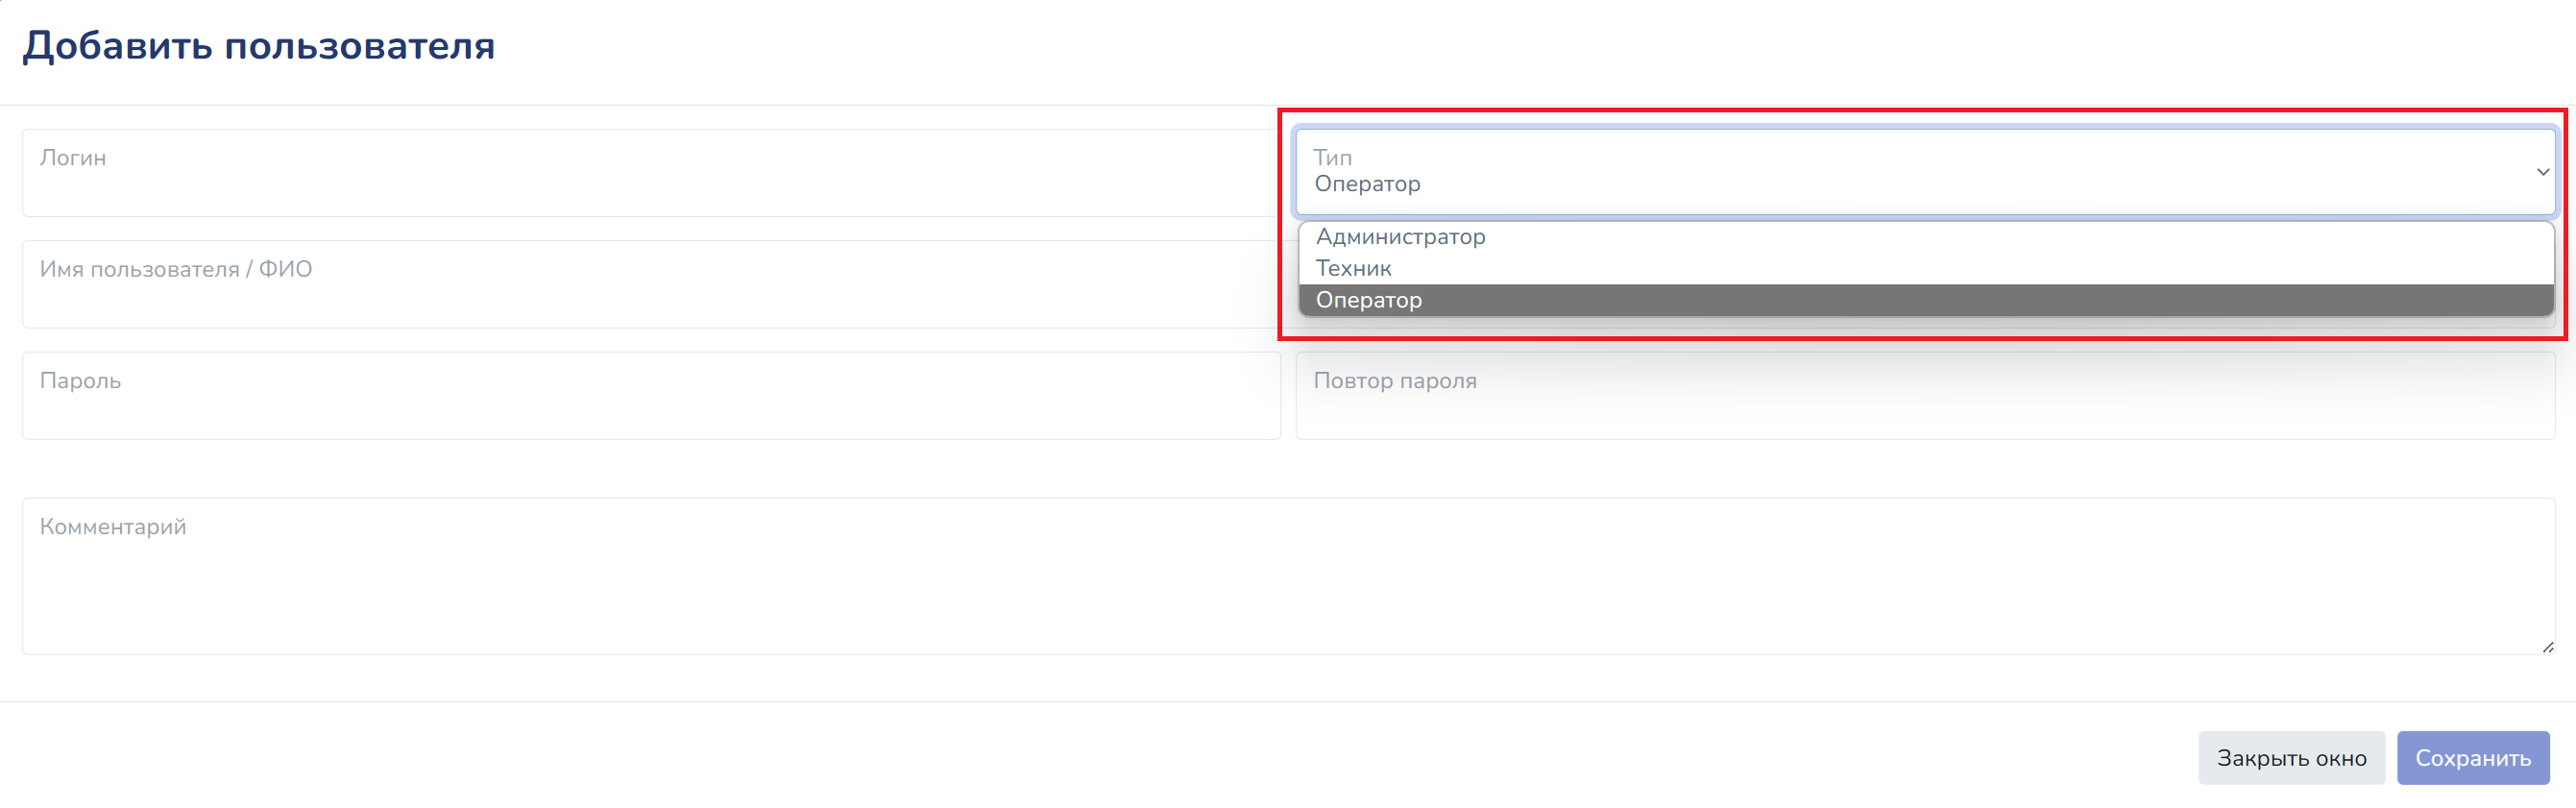Click the dropdown chevron arrow of Тип

click(x=2542, y=172)
